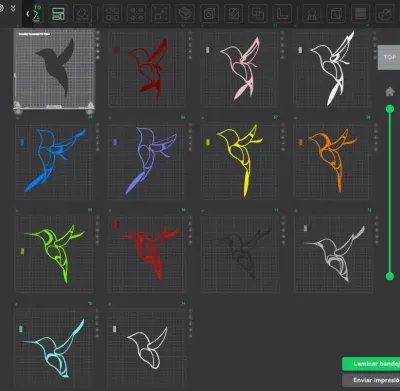
Task: Click the Laminar bandeja button
Action: [371, 364]
